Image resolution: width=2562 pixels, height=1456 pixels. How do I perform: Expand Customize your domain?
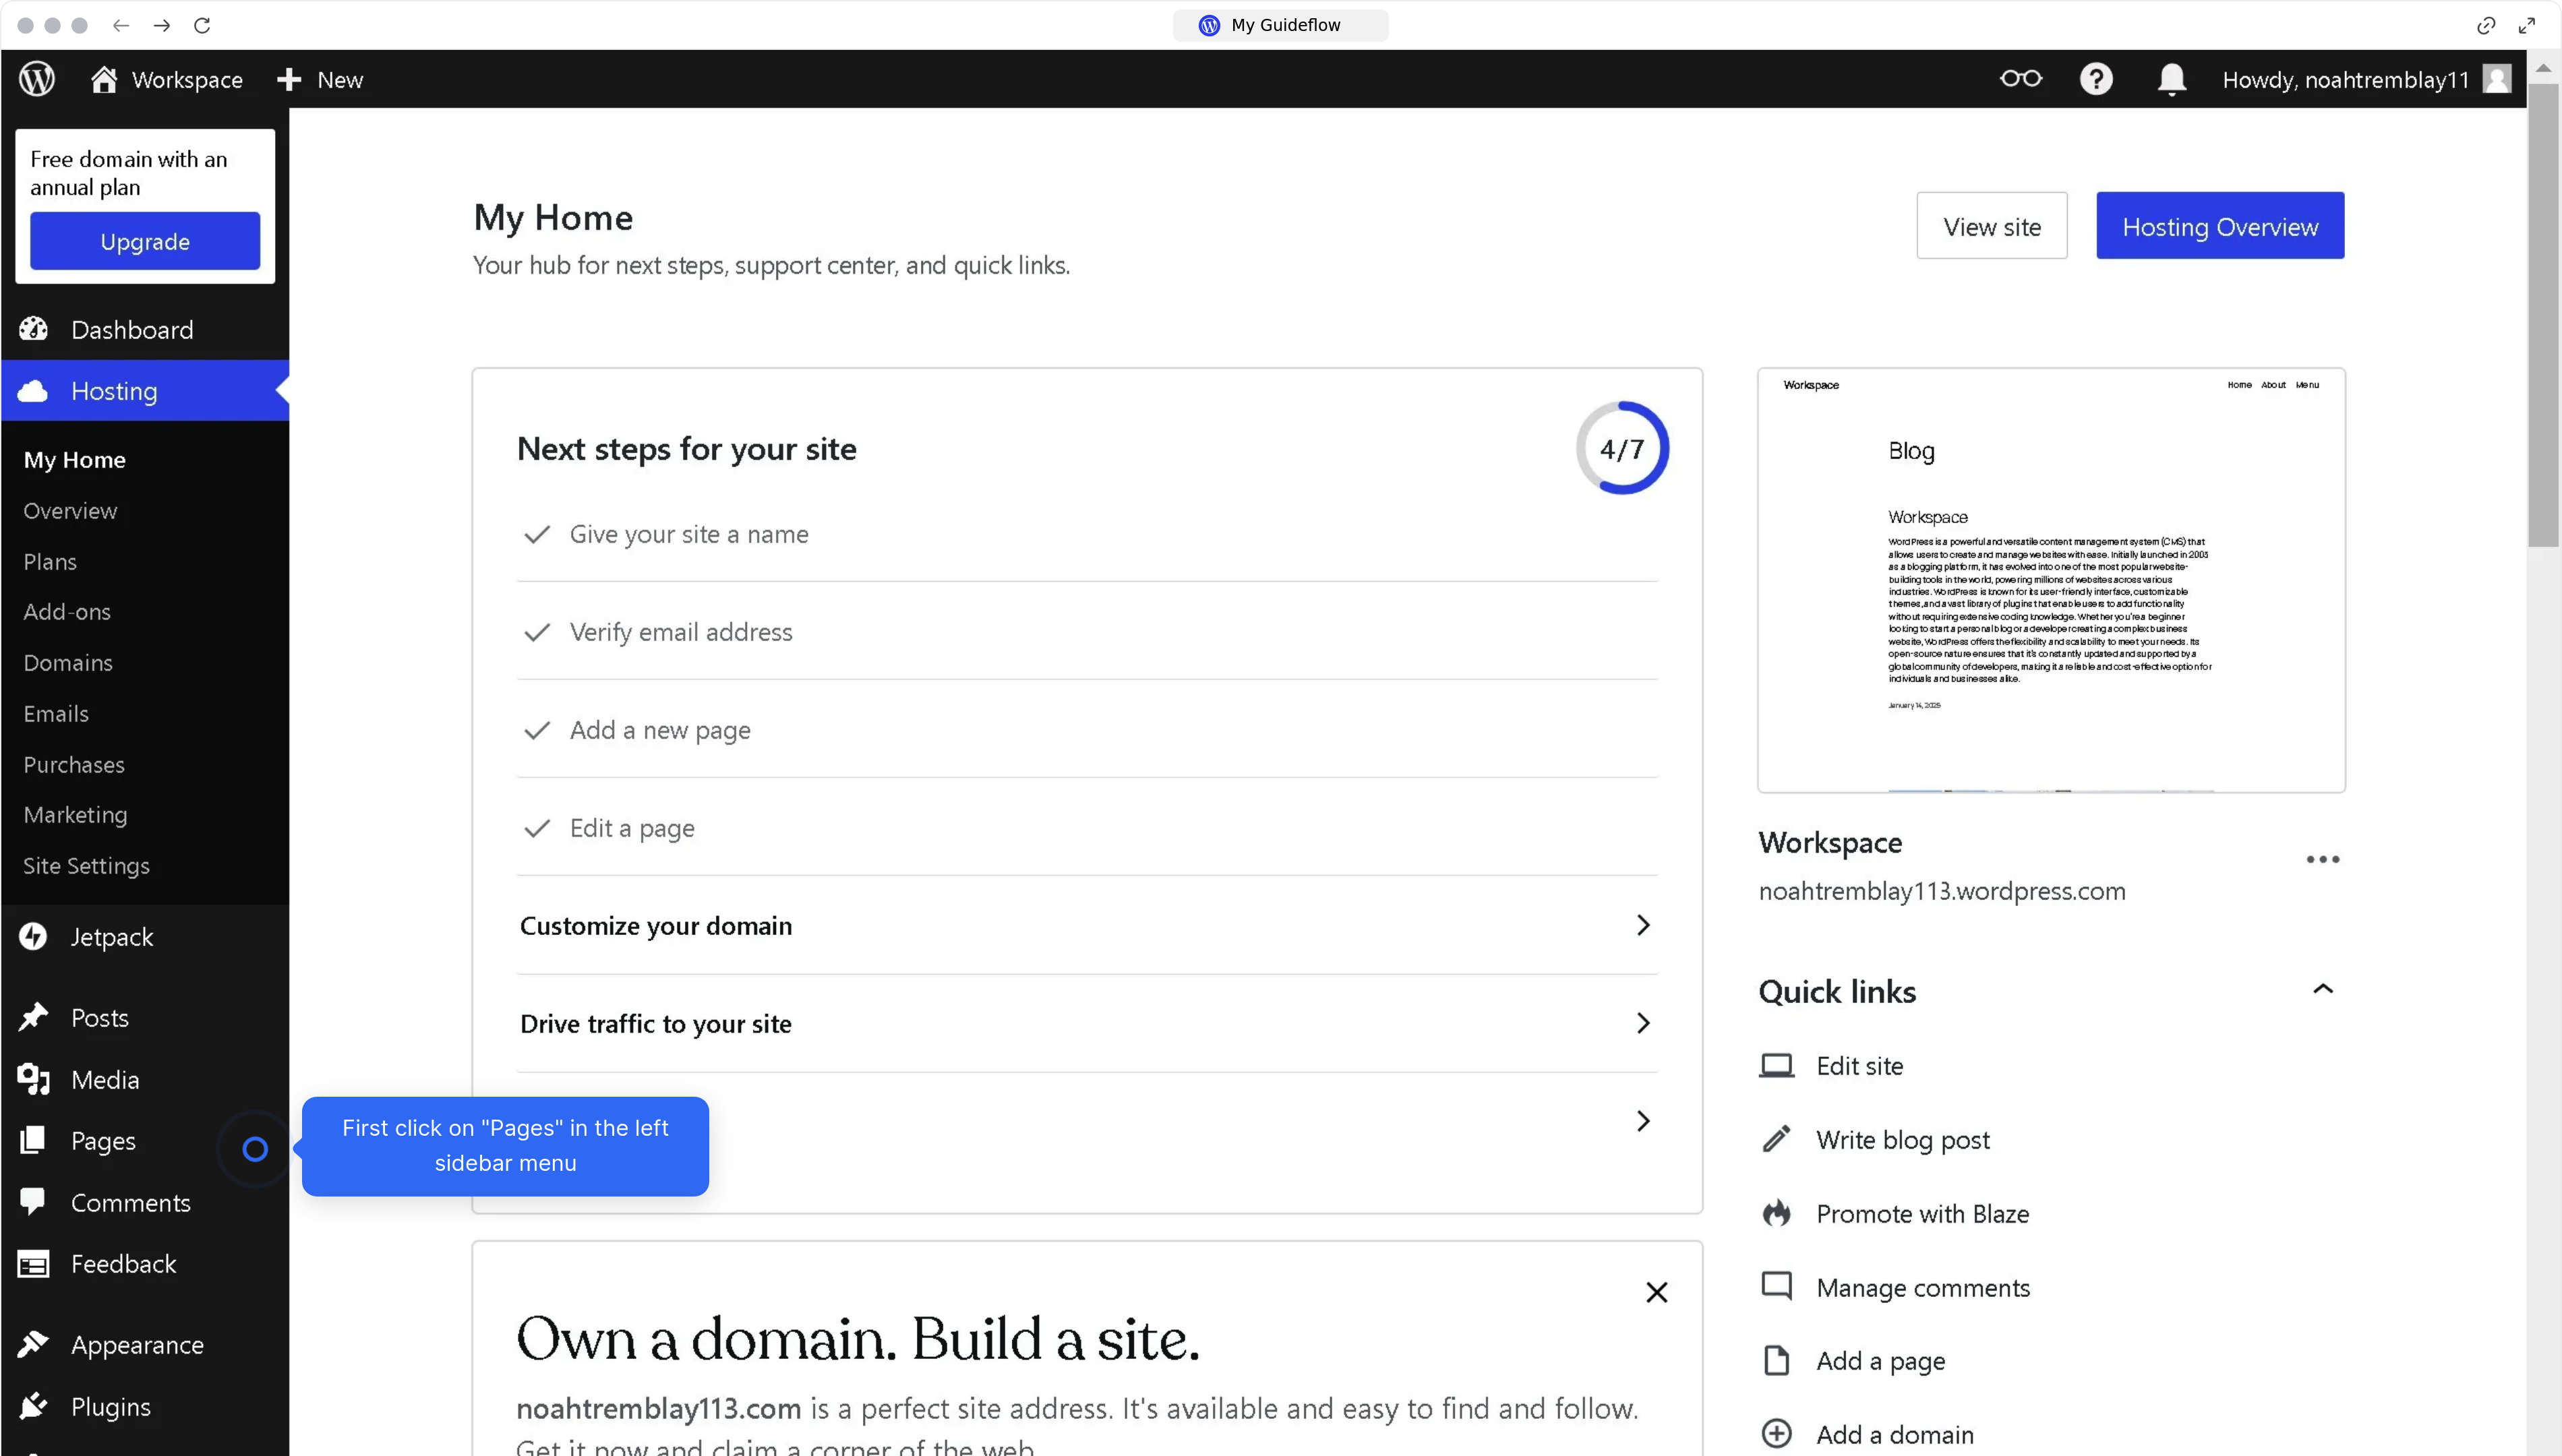pyautogui.click(x=1642, y=925)
